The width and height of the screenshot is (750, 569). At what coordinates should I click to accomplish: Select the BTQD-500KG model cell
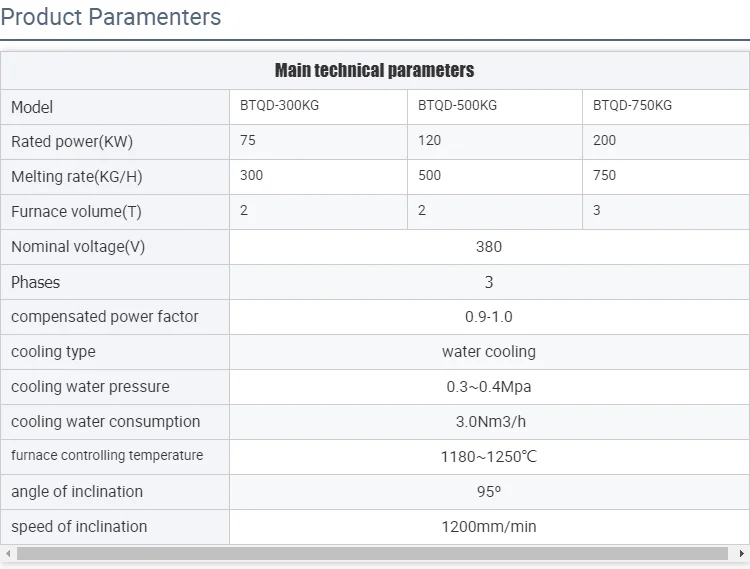pyautogui.click(x=457, y=106)
